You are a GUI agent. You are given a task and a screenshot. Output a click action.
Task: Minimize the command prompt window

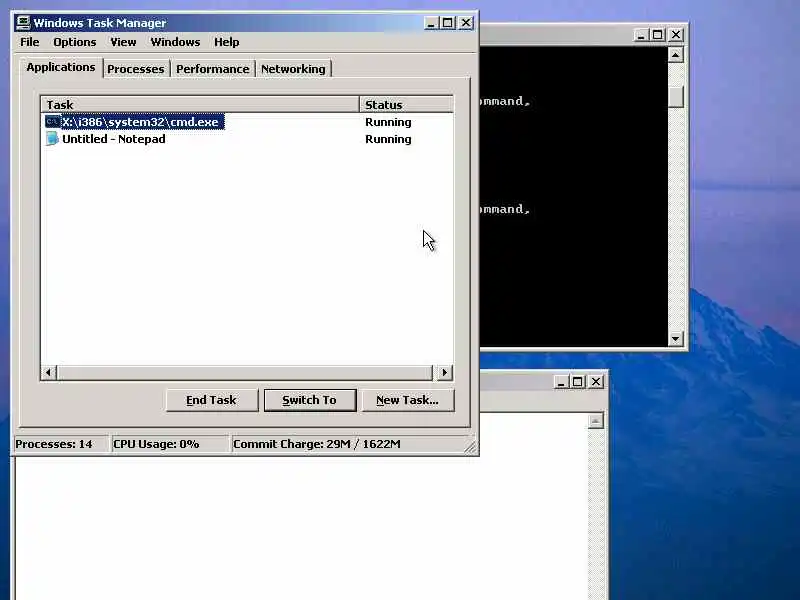(x=641, y=35)
